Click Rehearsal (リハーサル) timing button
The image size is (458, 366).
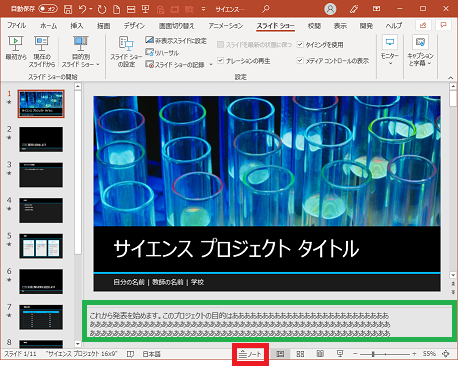tap(162, 53)
